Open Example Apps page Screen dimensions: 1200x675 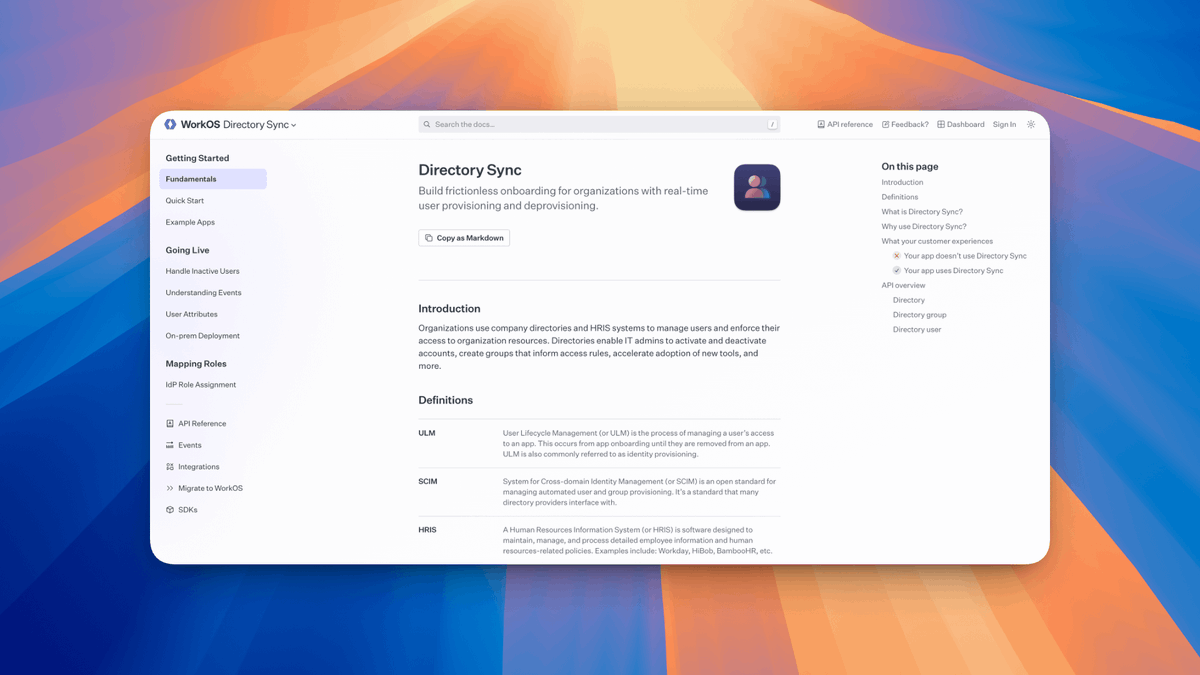click(190, 222)
